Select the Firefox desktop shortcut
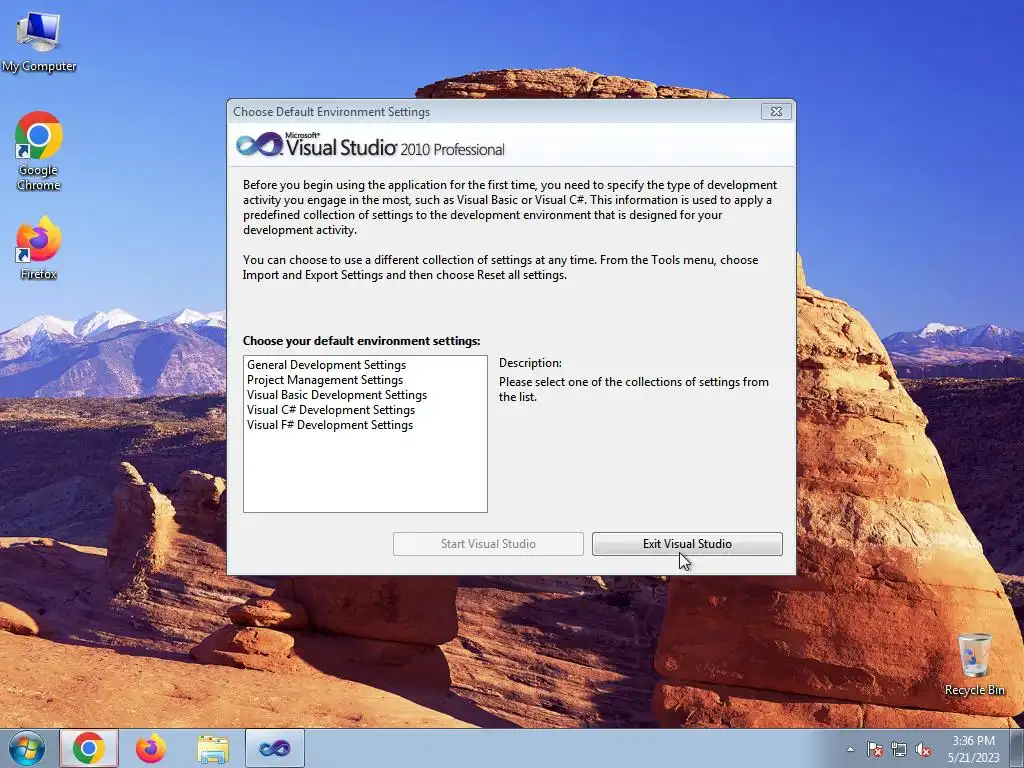This screenshot has height=768, width=1024. coord(39,248)
